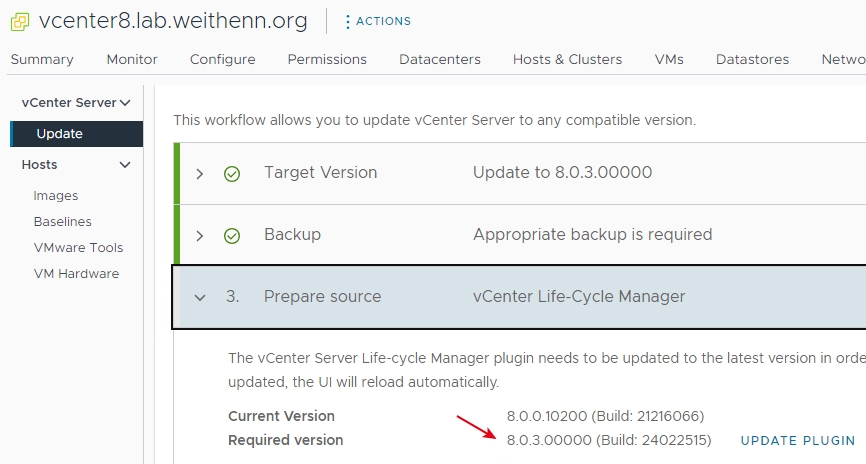This screenshot has width=866, height=464.
Task: Click the Prepare source step title
Action: click(x=323, y=297)
